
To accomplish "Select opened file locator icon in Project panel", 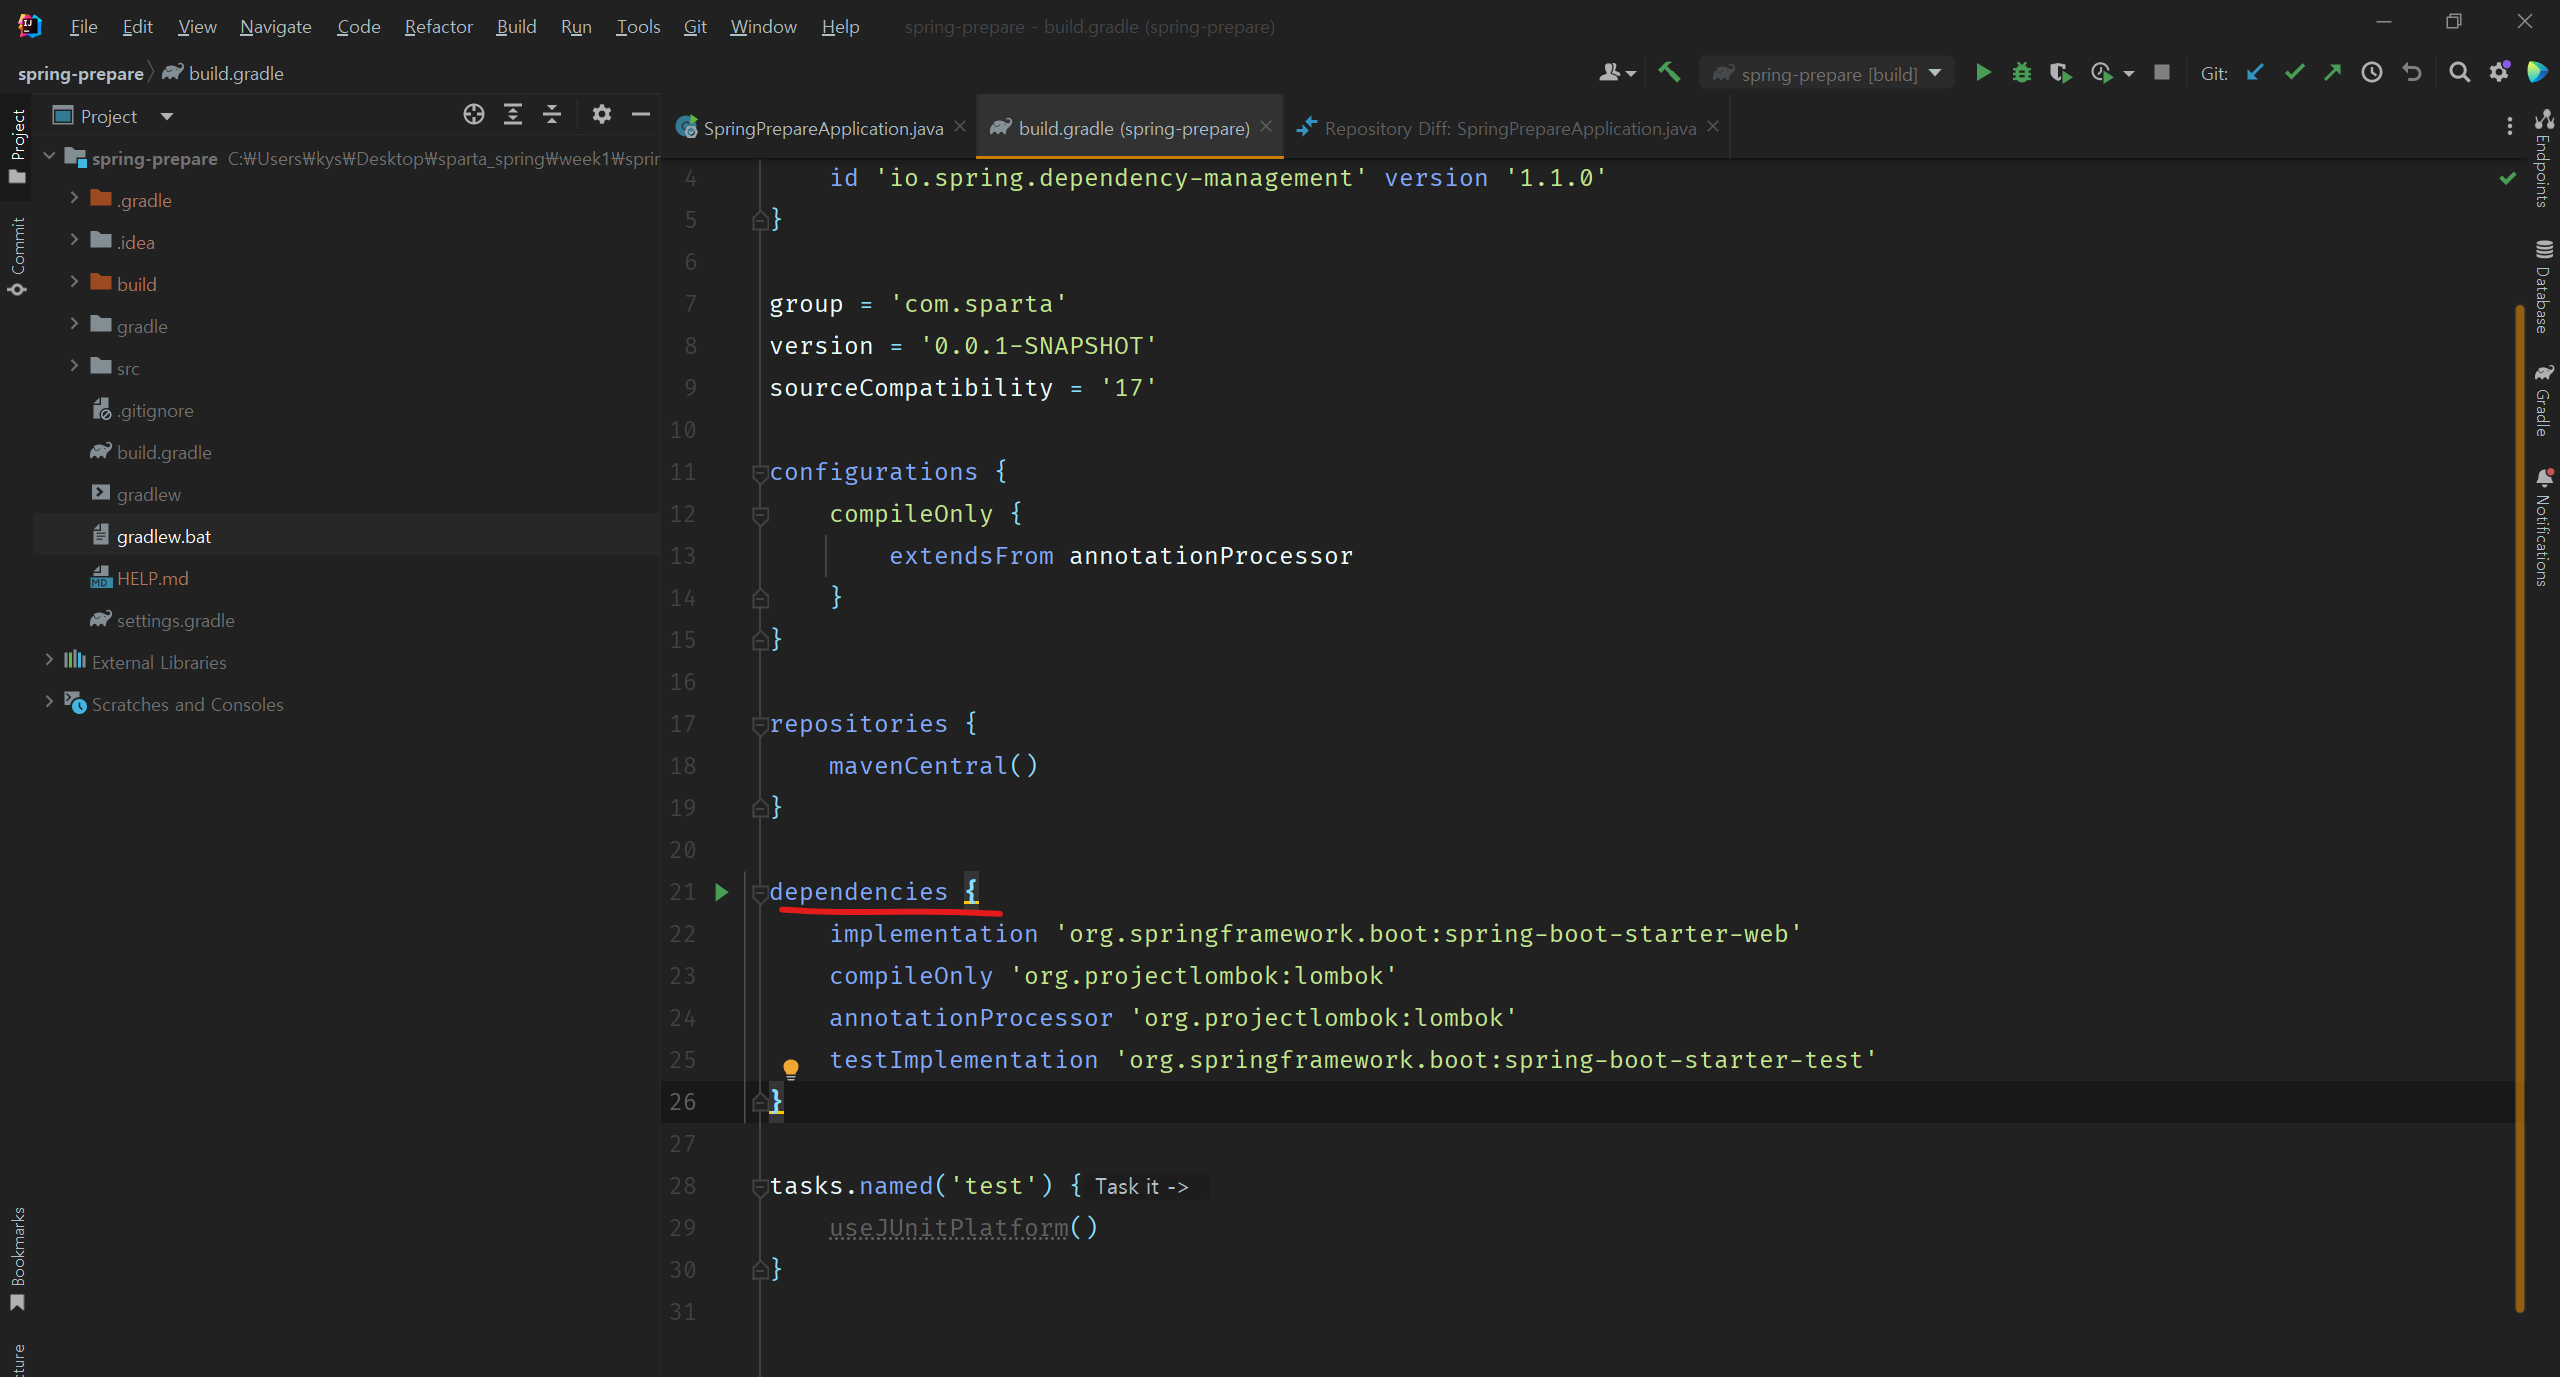I will coord(474,115).
